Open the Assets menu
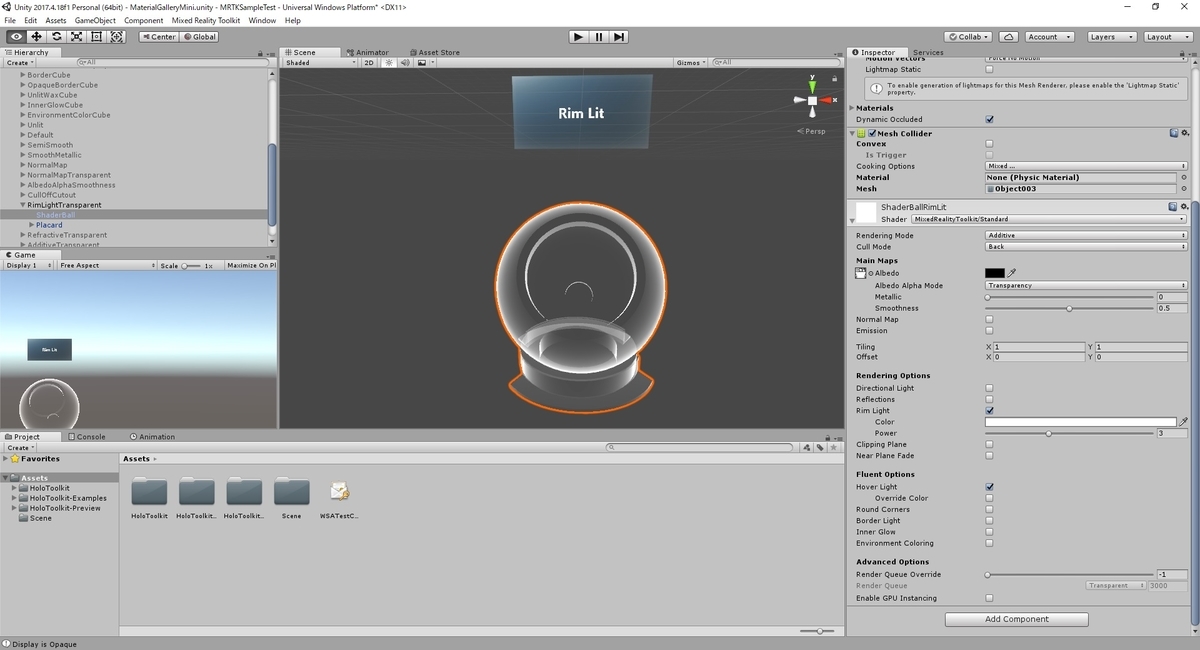This screenshot has height=650, width=1200. [56, 20]
